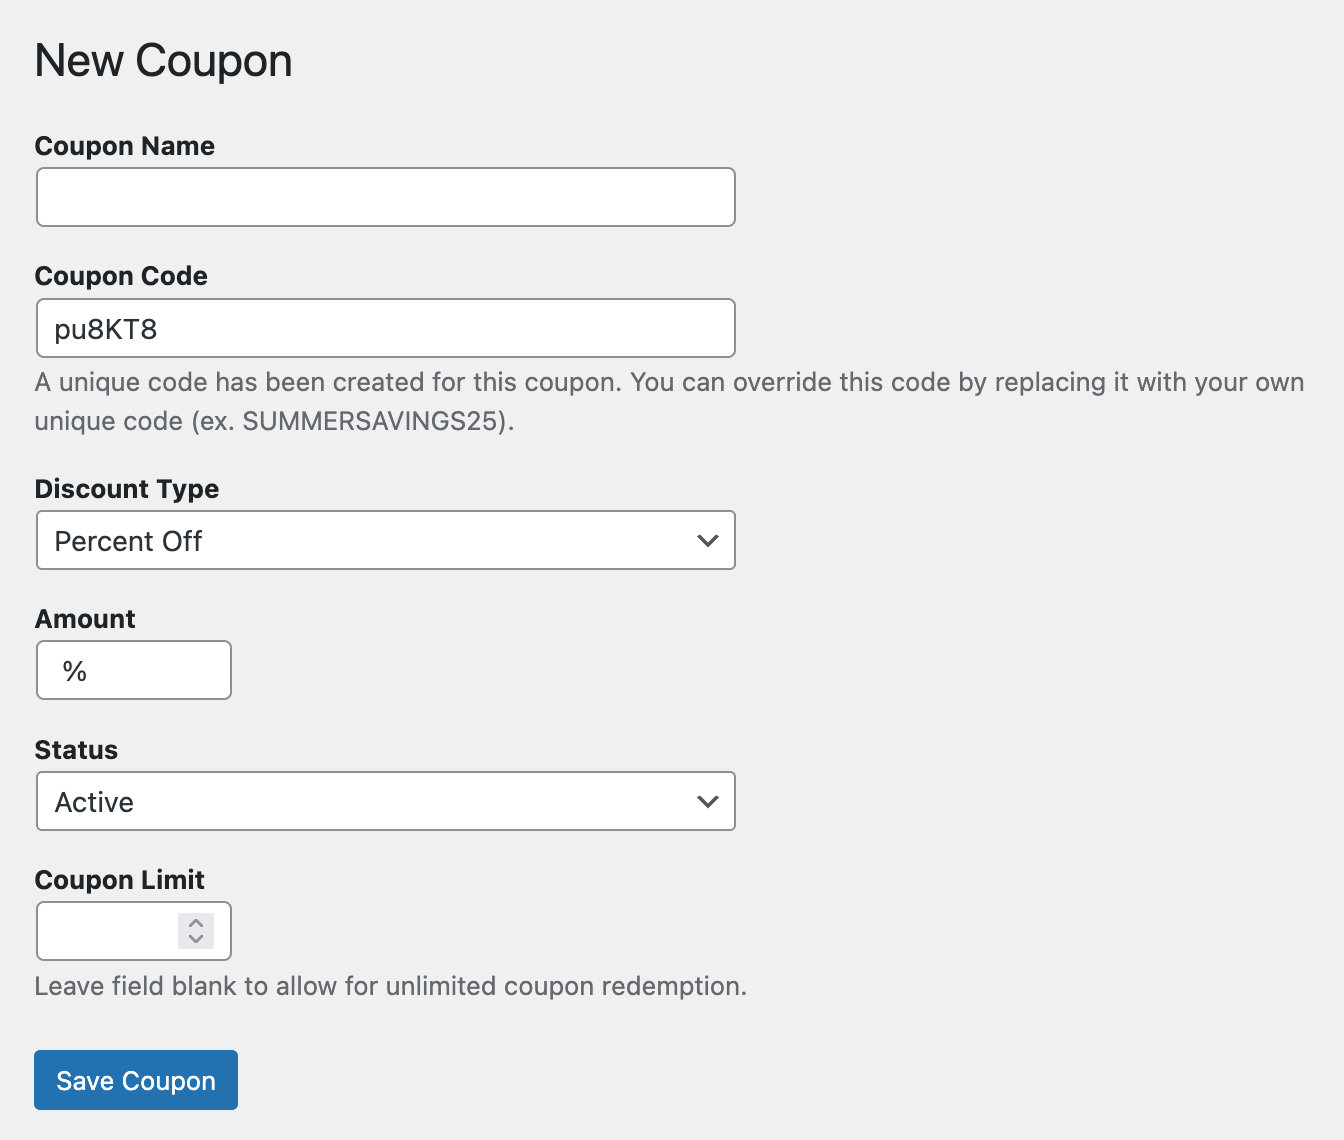Click the Coupon Name label
Image resolution: width=1344 pixels, height=1140 pixels.
click(124, 146)
